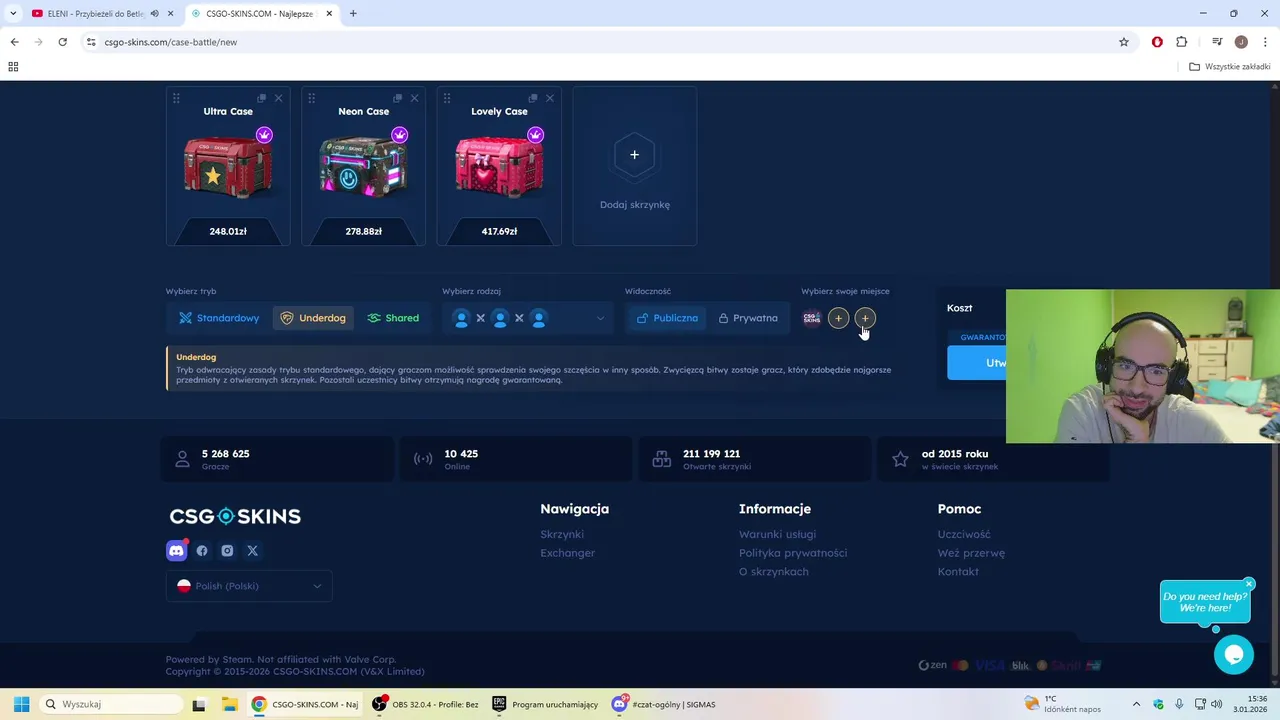Open Polityka prywatności link
Image resolution: width=1280 pixels, height=720 pixels.
[x=793, y=553]
